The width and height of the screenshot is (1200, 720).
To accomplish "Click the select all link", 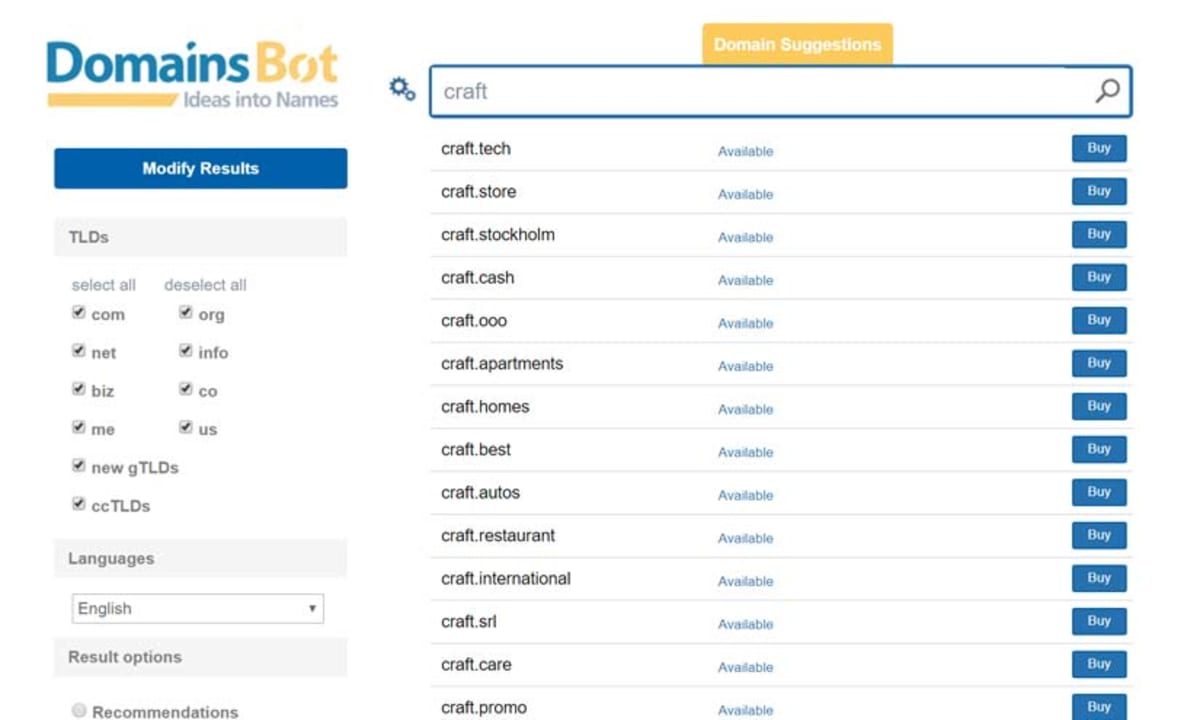I will point(104,285).
